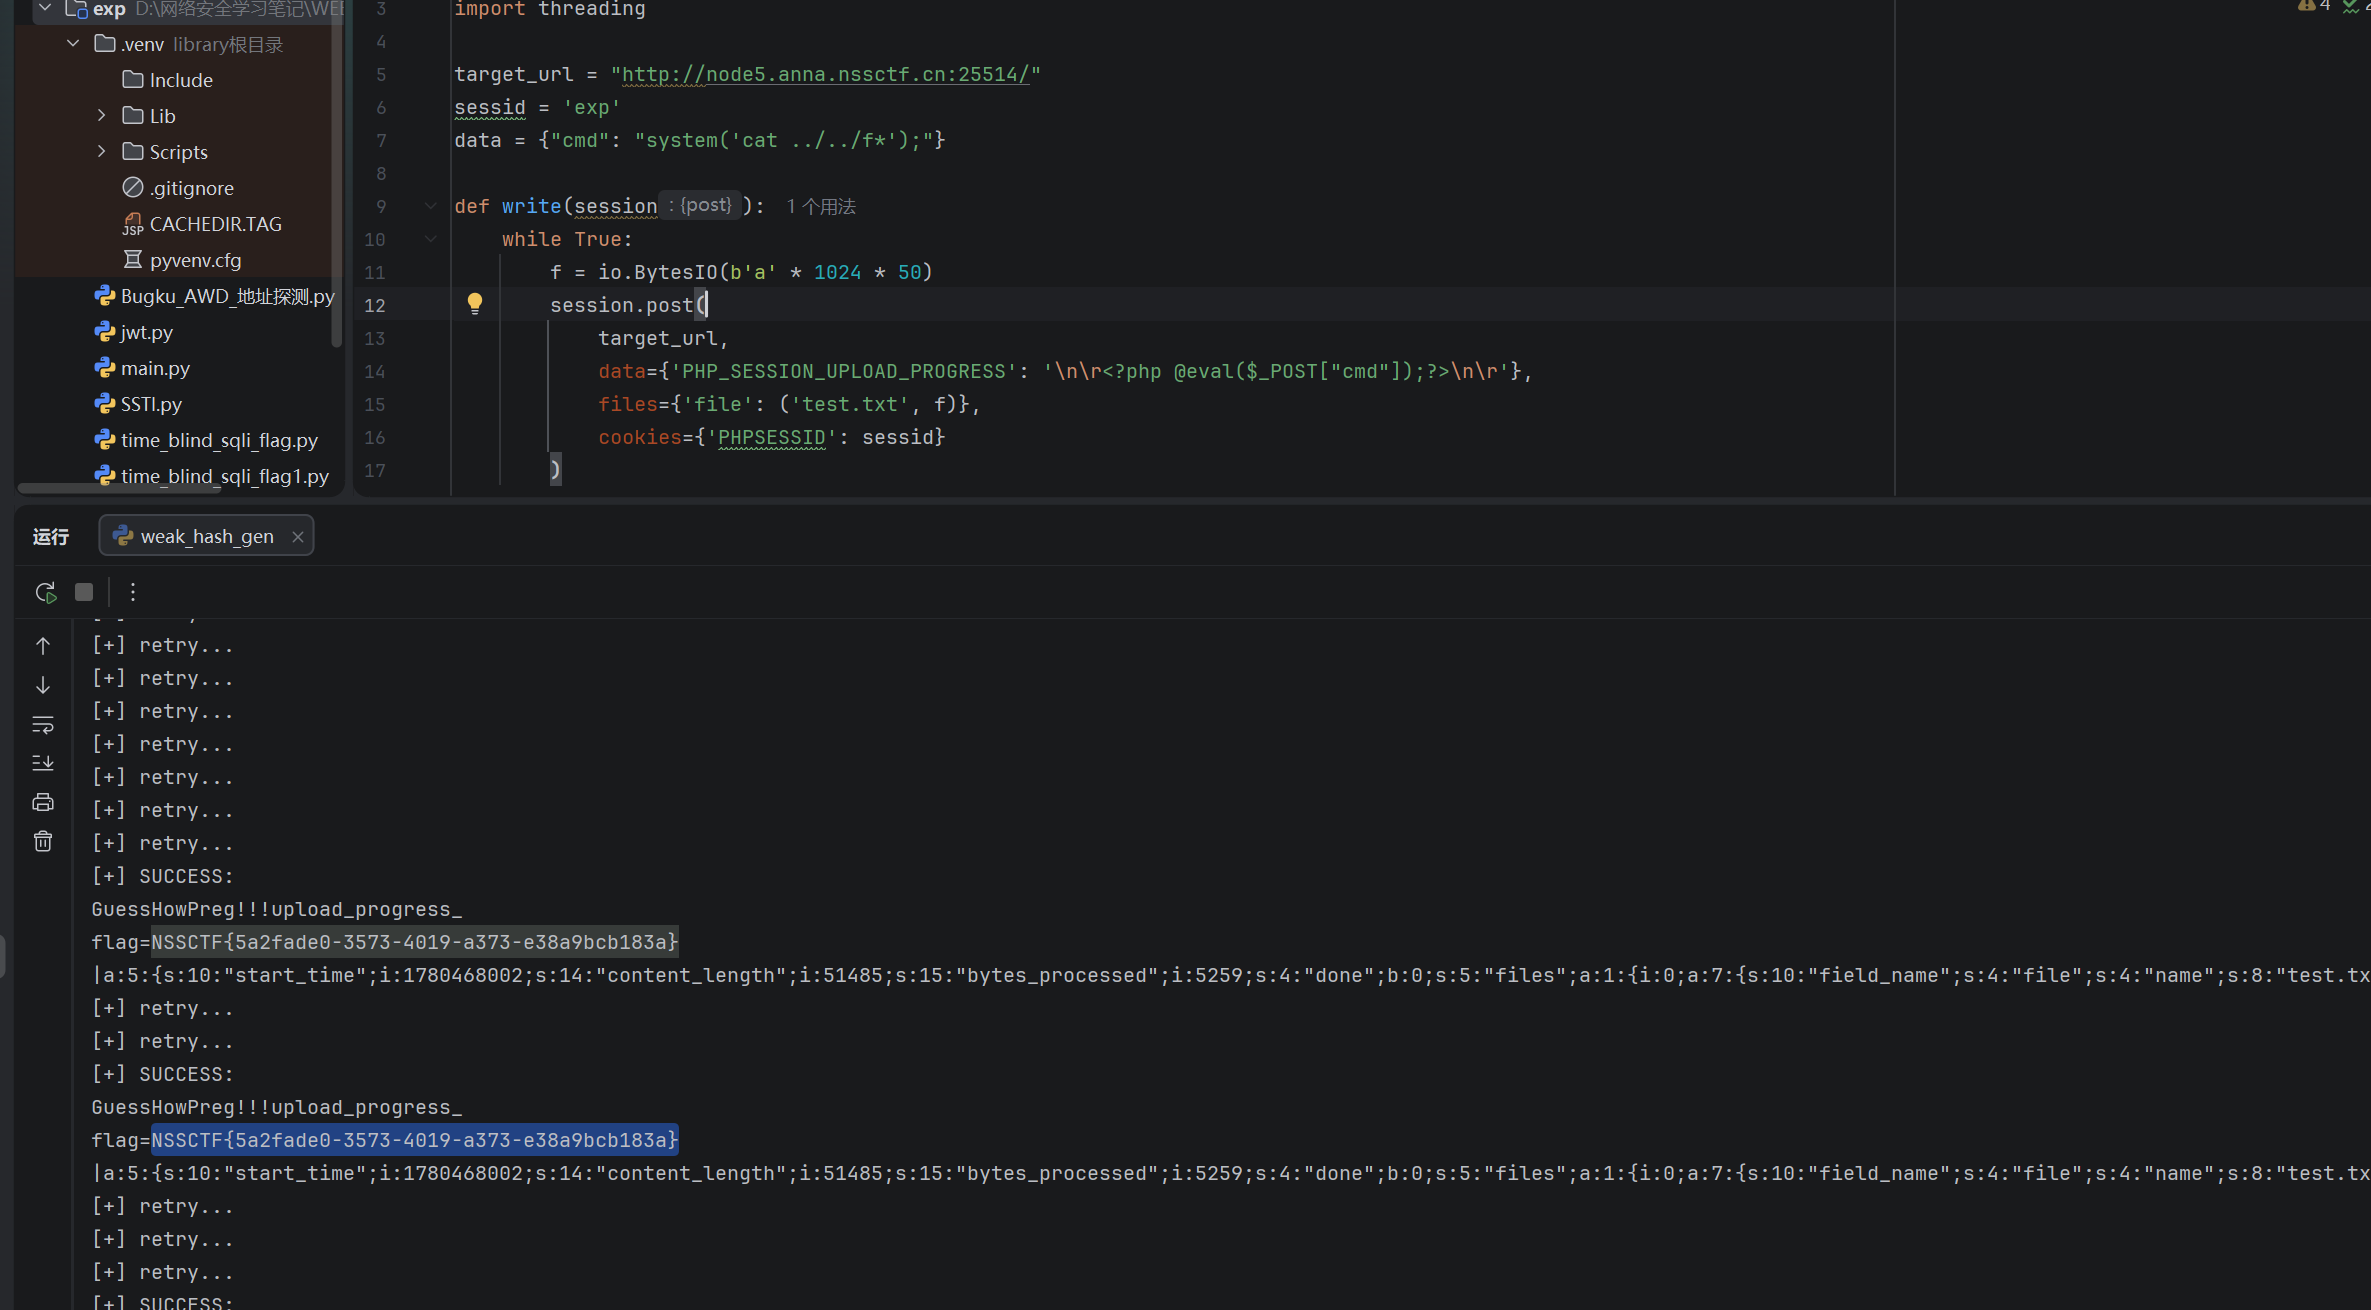2371x1310 pixels.
Task: Click the jwt.py Python file icon
Action: pyautogui.click(x=105, y=331)
